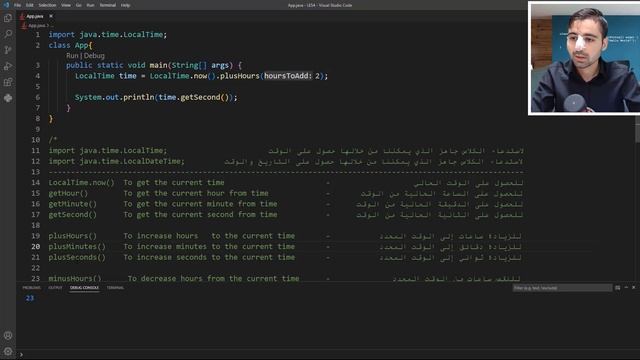Click plusHours in line 4 of code
This screenshot has height=360, width=640.
[x=240, y=76]
